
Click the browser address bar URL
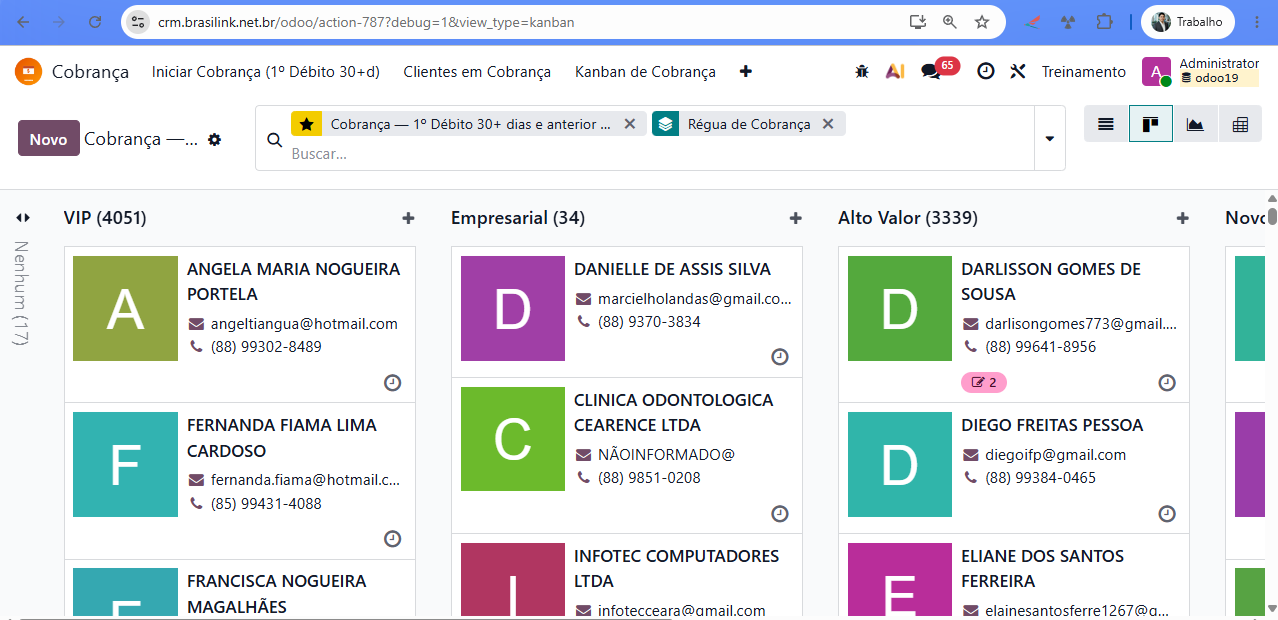coord(366,22)
